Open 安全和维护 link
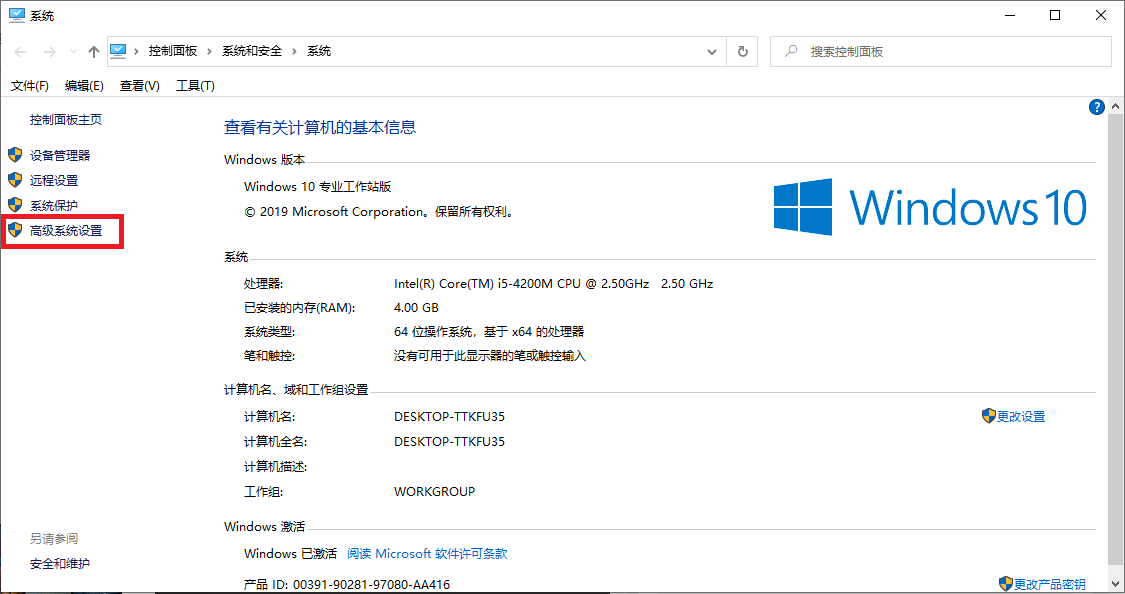1125x594 pixels. point(60,564)
